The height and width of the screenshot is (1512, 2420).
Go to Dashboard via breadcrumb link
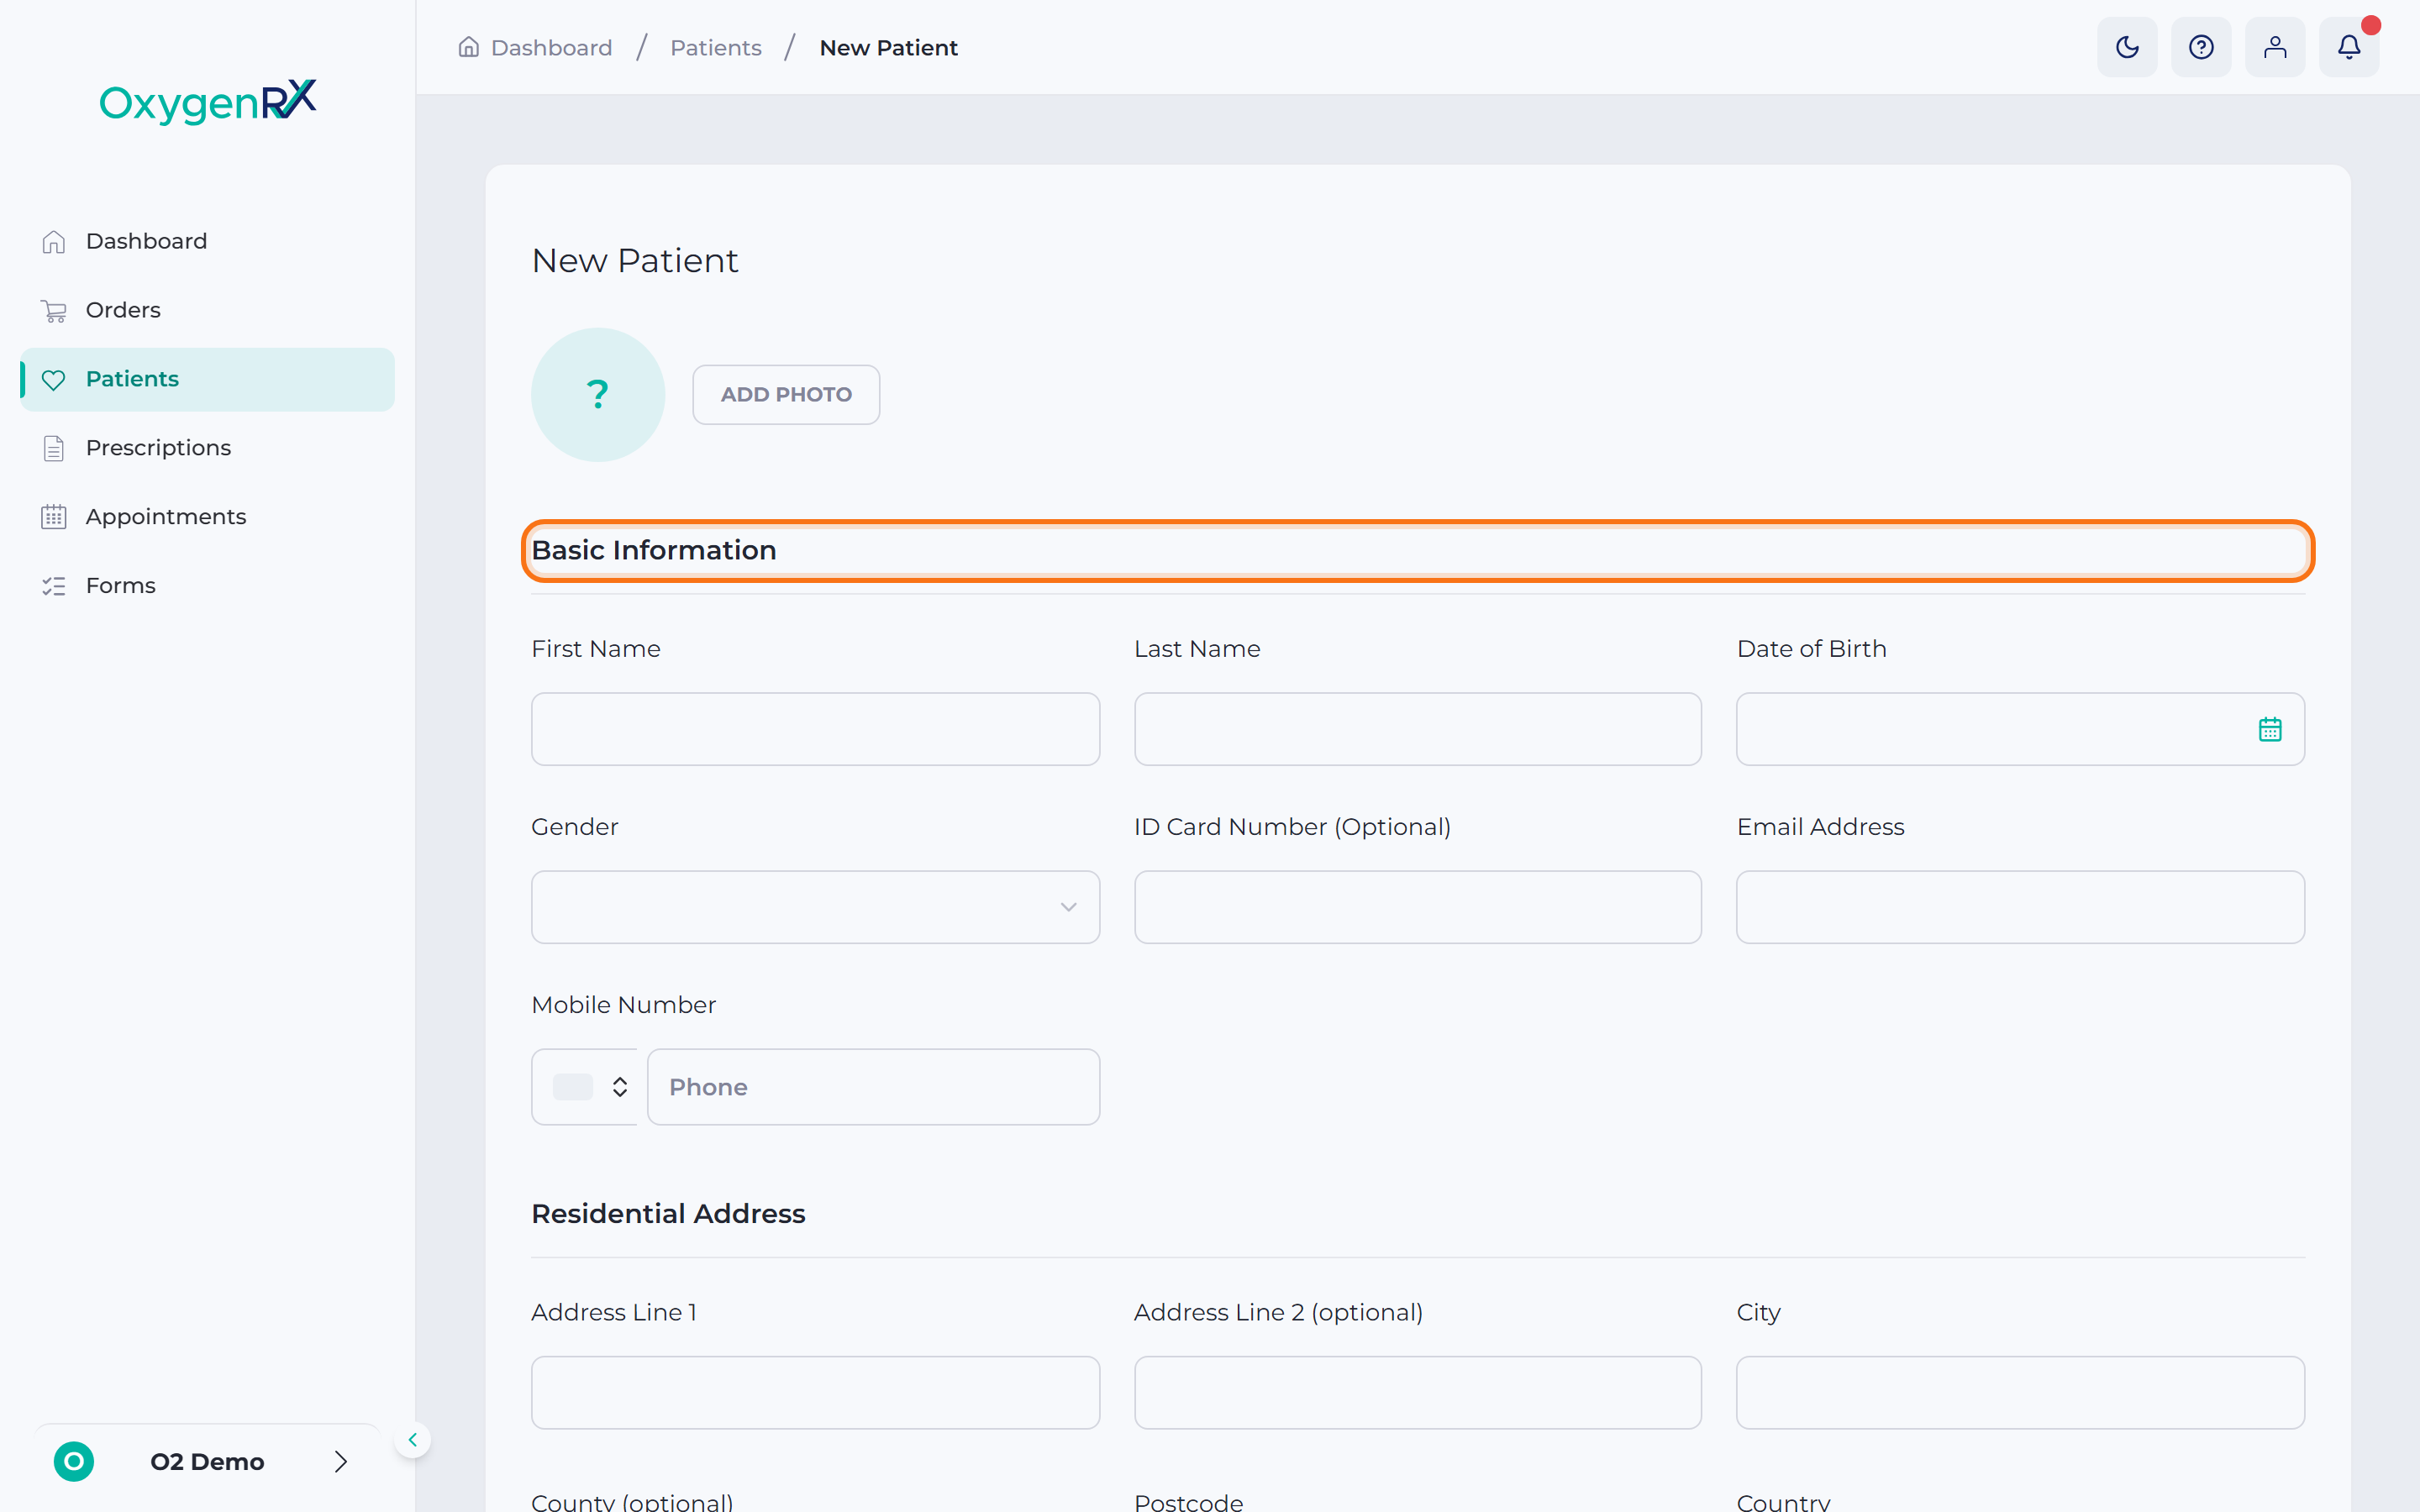point(551,47)
